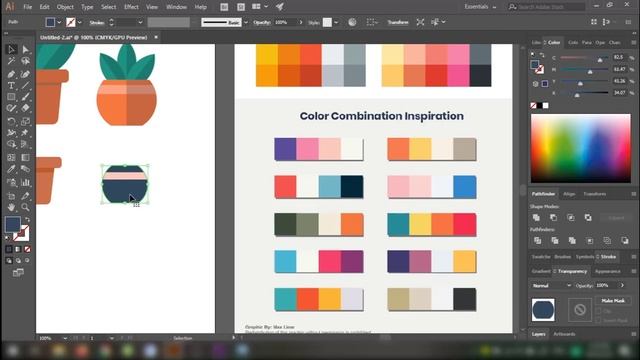The height and width of the screenshot is (360, 640).
Task: Click the Transform button in control bar
Action: point(398,22)
